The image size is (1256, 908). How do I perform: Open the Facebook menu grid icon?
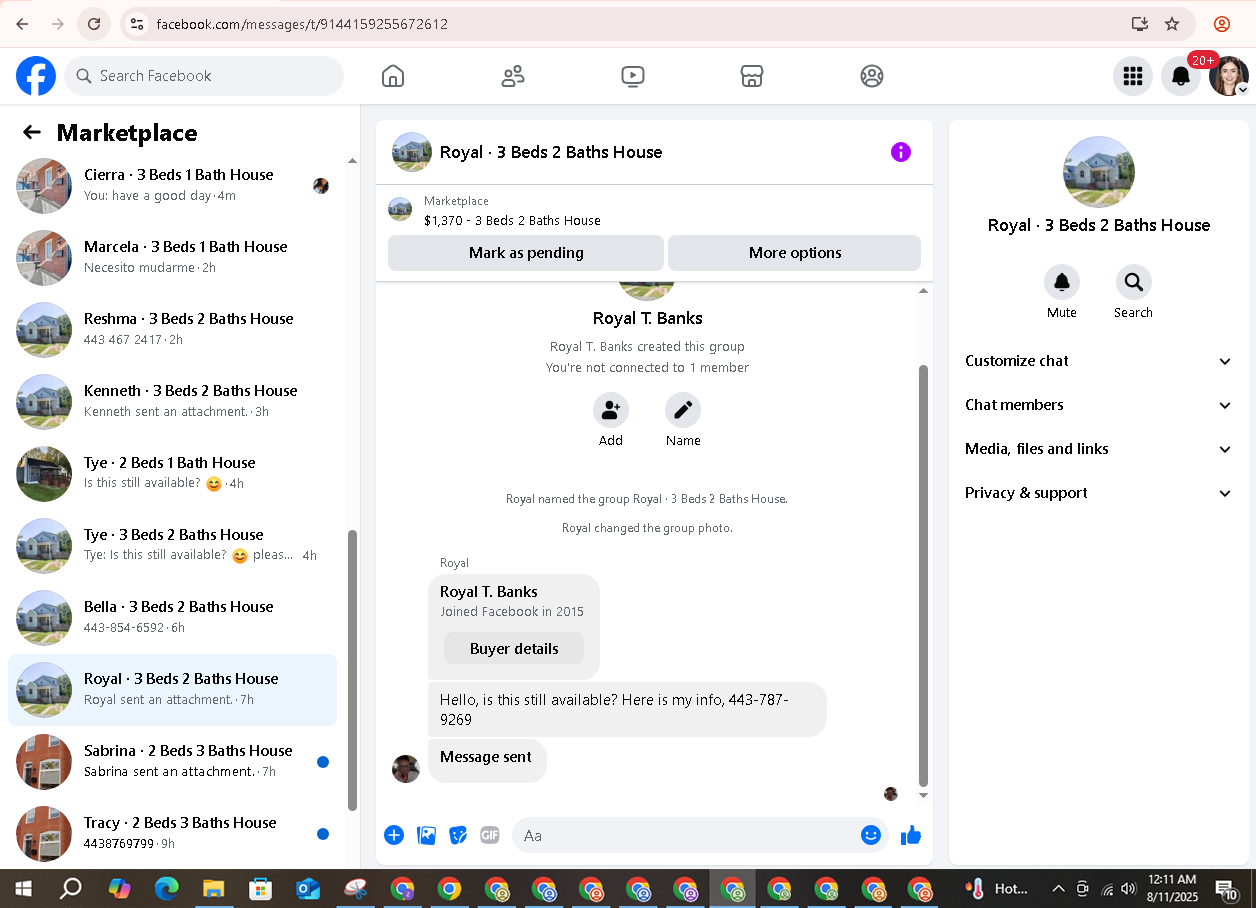click(x=1133, y=76)
